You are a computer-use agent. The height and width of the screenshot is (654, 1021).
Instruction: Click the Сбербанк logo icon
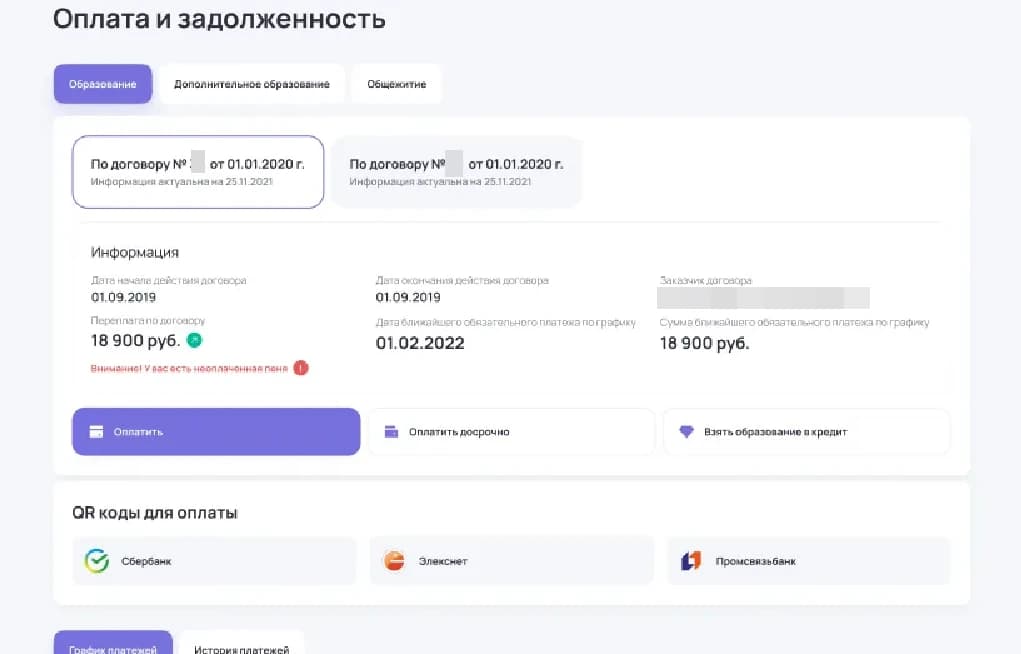pos(96,561)
